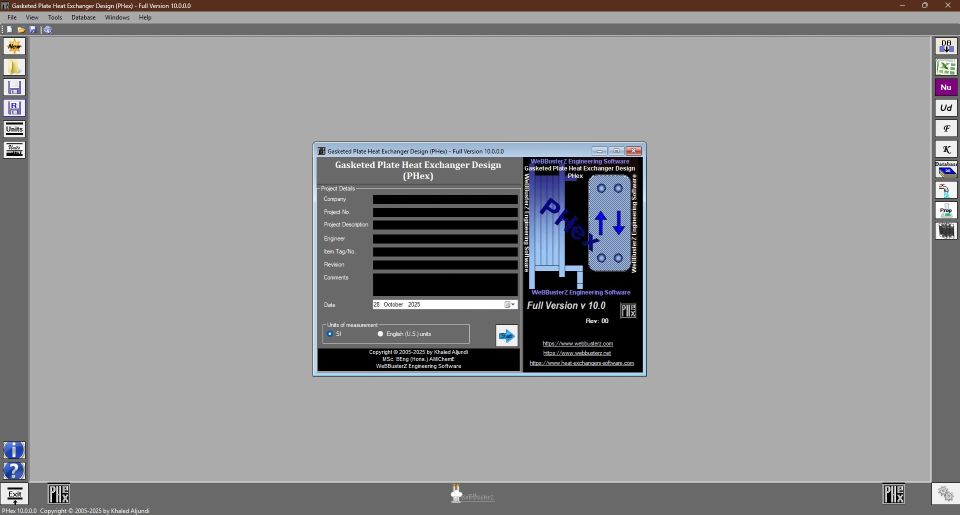
Task: Open help with the blue question mark icon
Action: point(14,470)
